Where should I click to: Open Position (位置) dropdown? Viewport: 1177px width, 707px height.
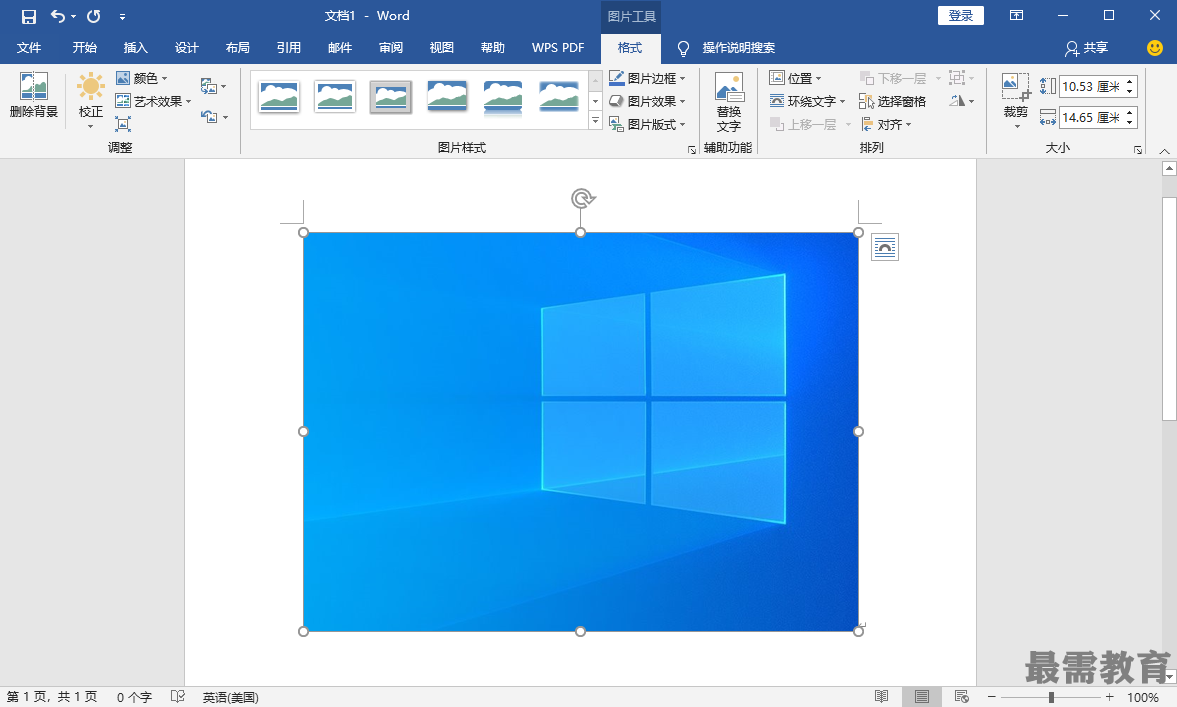(796, 78)
